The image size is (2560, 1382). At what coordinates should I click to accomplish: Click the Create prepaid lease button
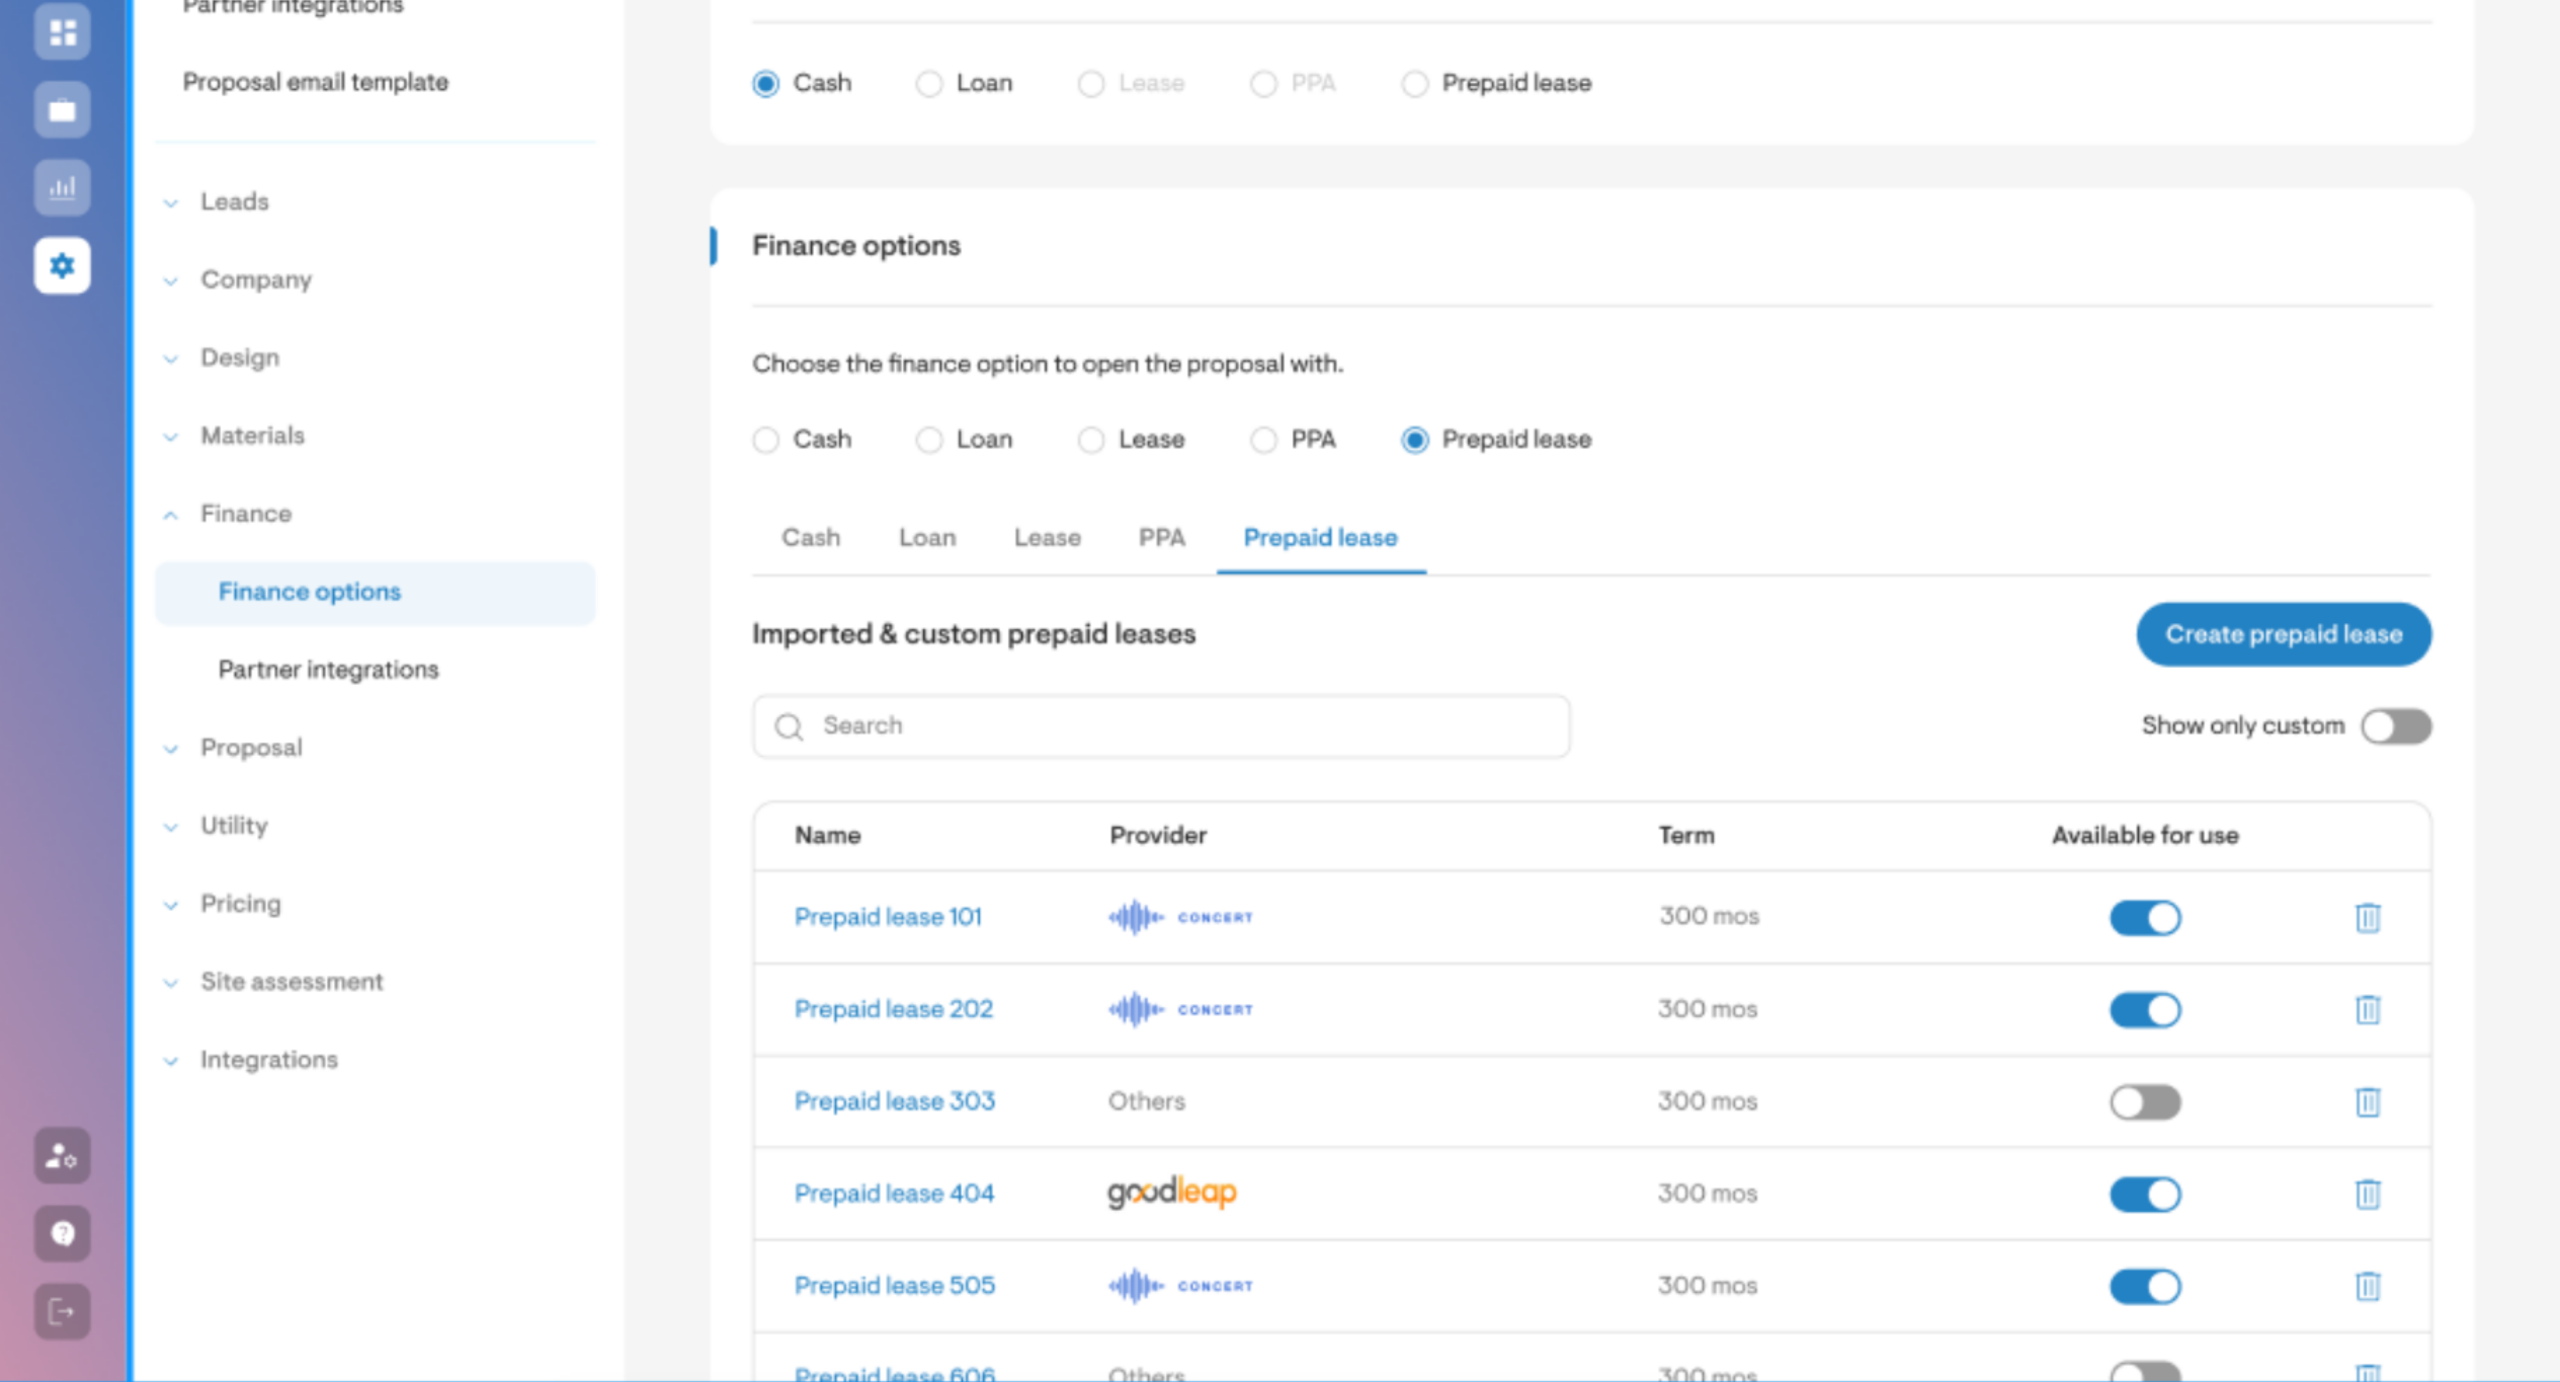click(2284, 634)
